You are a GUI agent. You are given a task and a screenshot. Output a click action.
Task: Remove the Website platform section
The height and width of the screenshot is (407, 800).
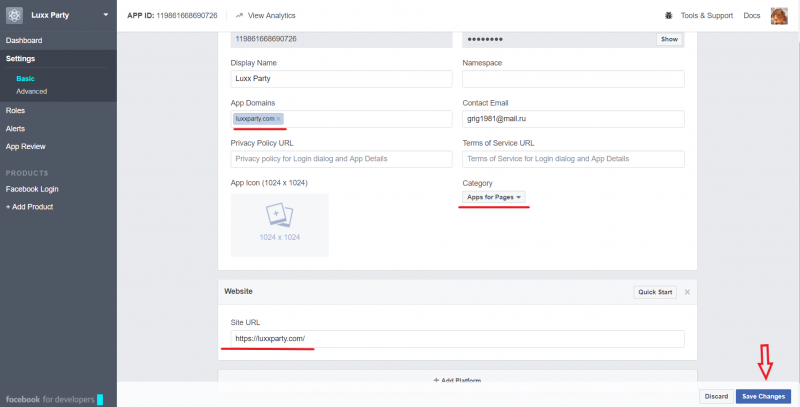(x=687, y=292)
